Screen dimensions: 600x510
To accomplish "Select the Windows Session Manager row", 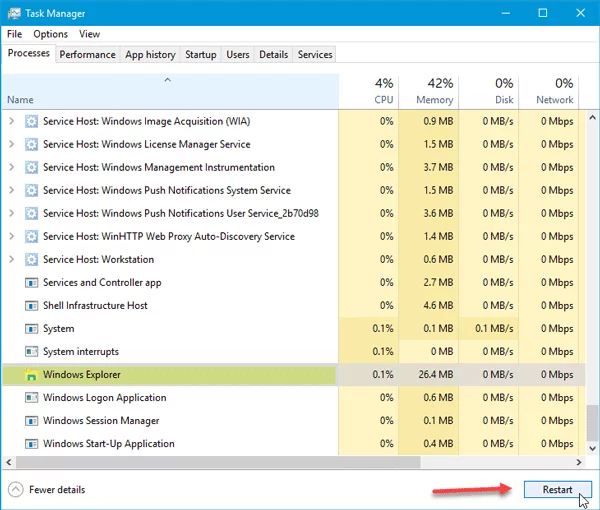I will [293, 421].
